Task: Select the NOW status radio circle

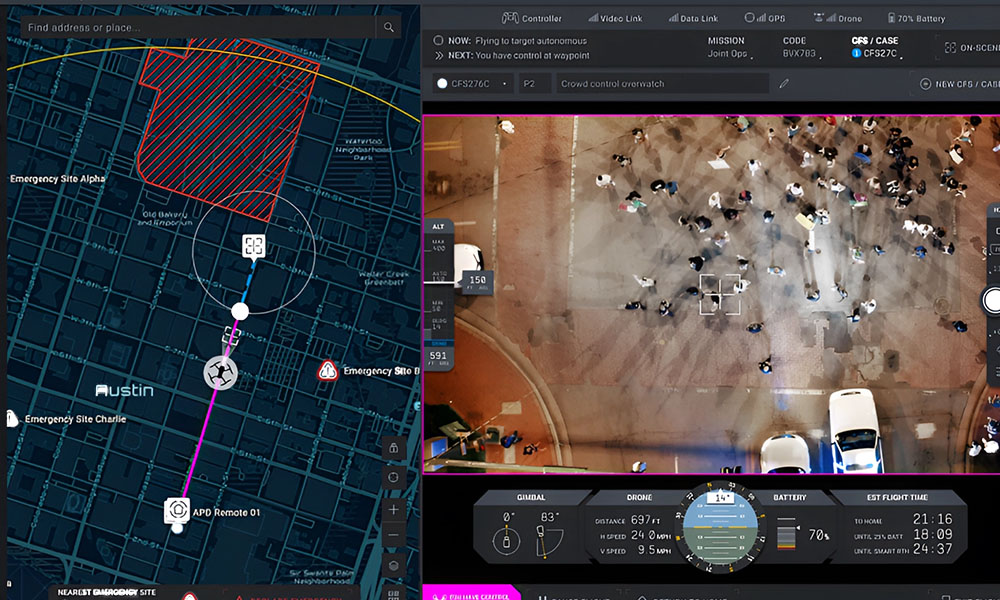Action: pyautogui.click(x=439, y=41)
